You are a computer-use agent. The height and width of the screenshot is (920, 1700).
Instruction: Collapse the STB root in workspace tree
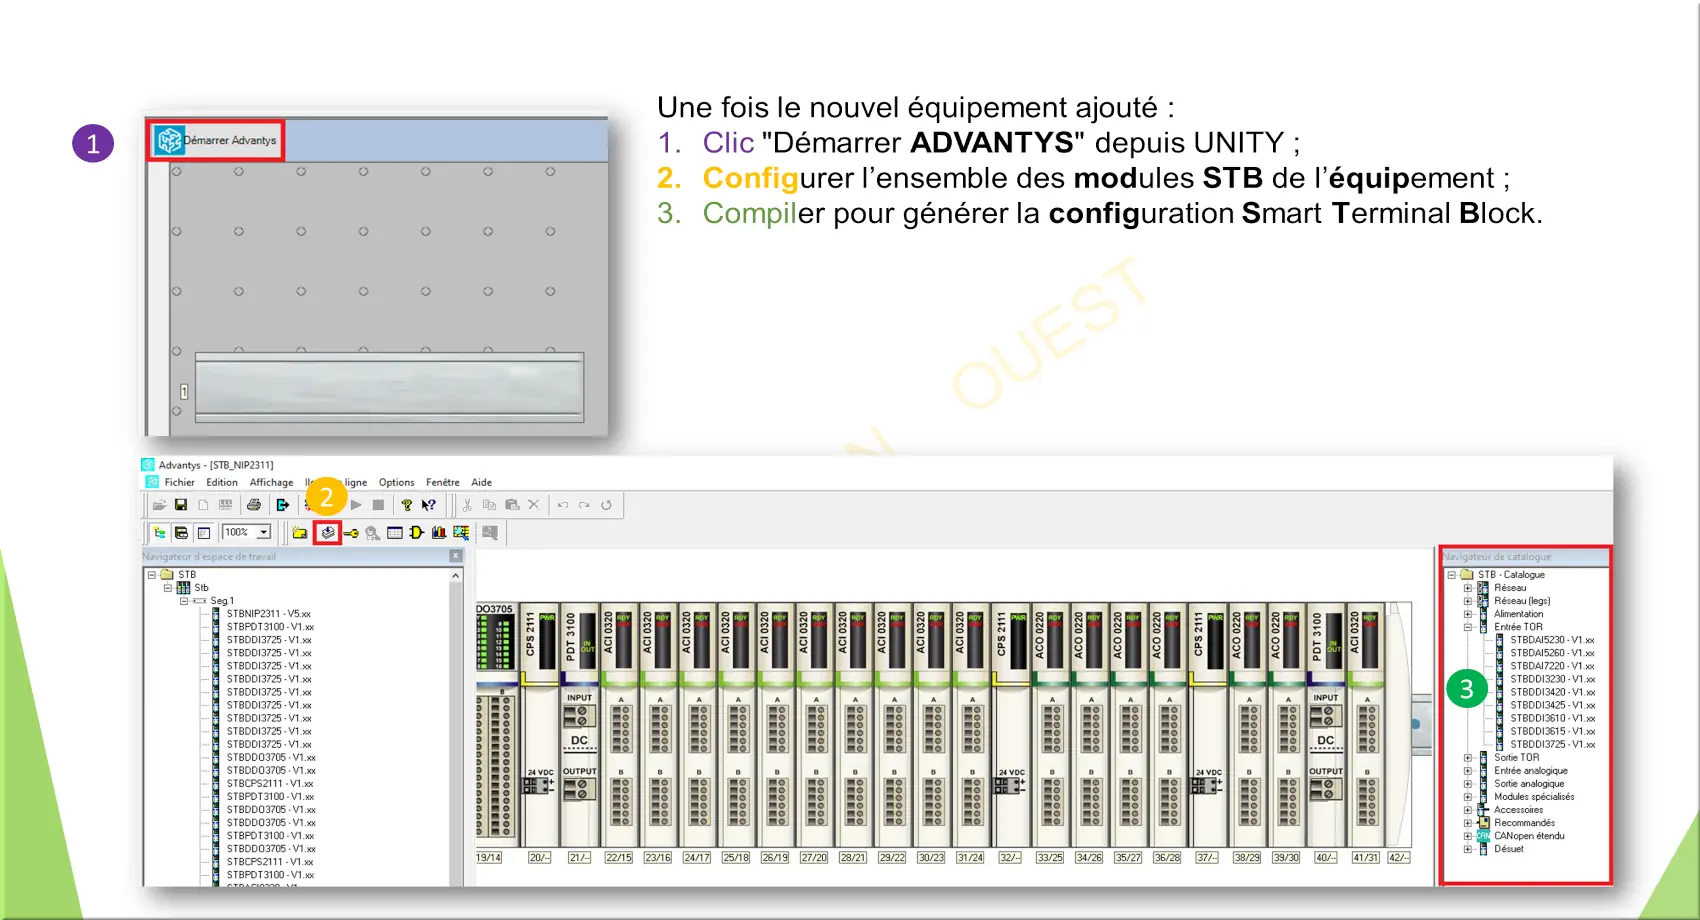point(152,575)
